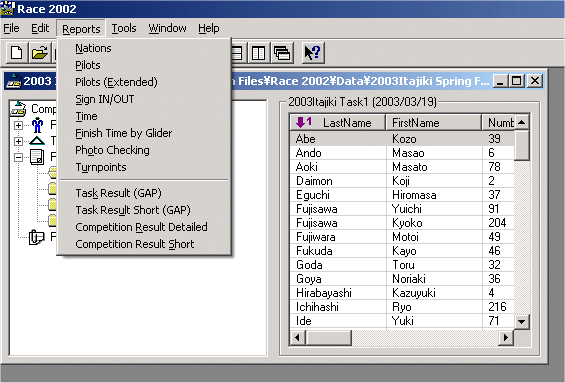Viewport: 565px width, 383px height.
Task: Choose Task Result Short (GAP)
Action: pyautogui.click(x=144, y=210)
